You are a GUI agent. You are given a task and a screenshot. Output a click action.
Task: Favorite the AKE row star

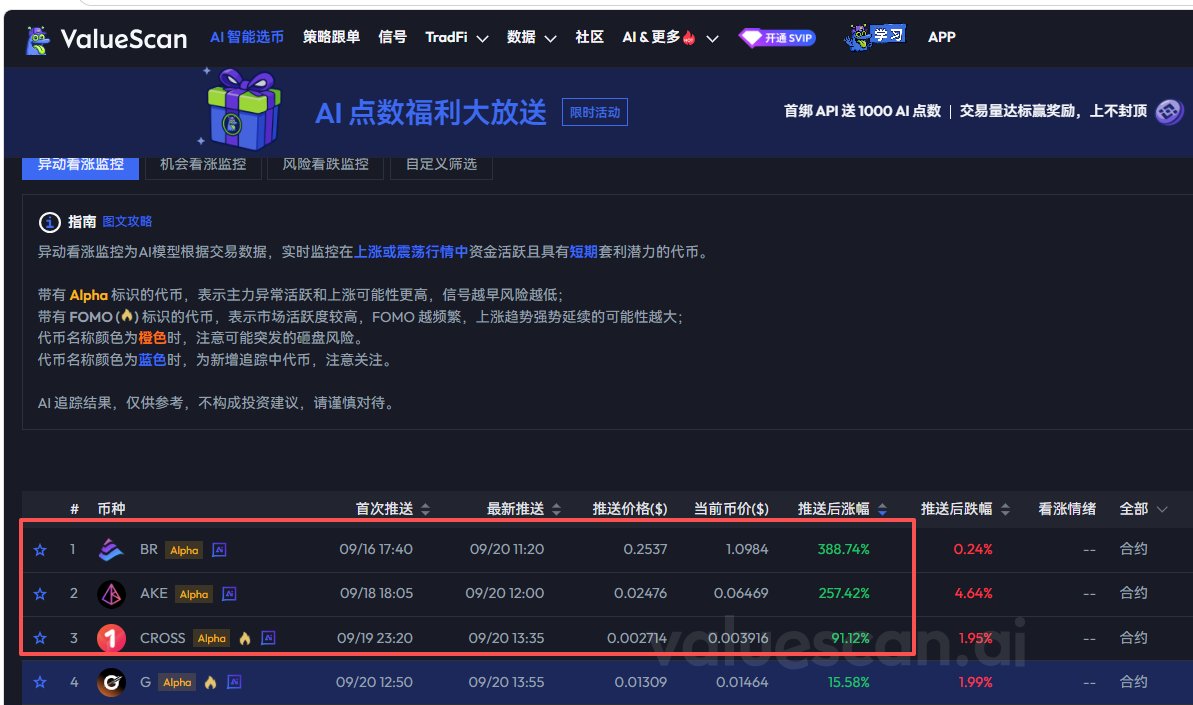pos(40,594)
